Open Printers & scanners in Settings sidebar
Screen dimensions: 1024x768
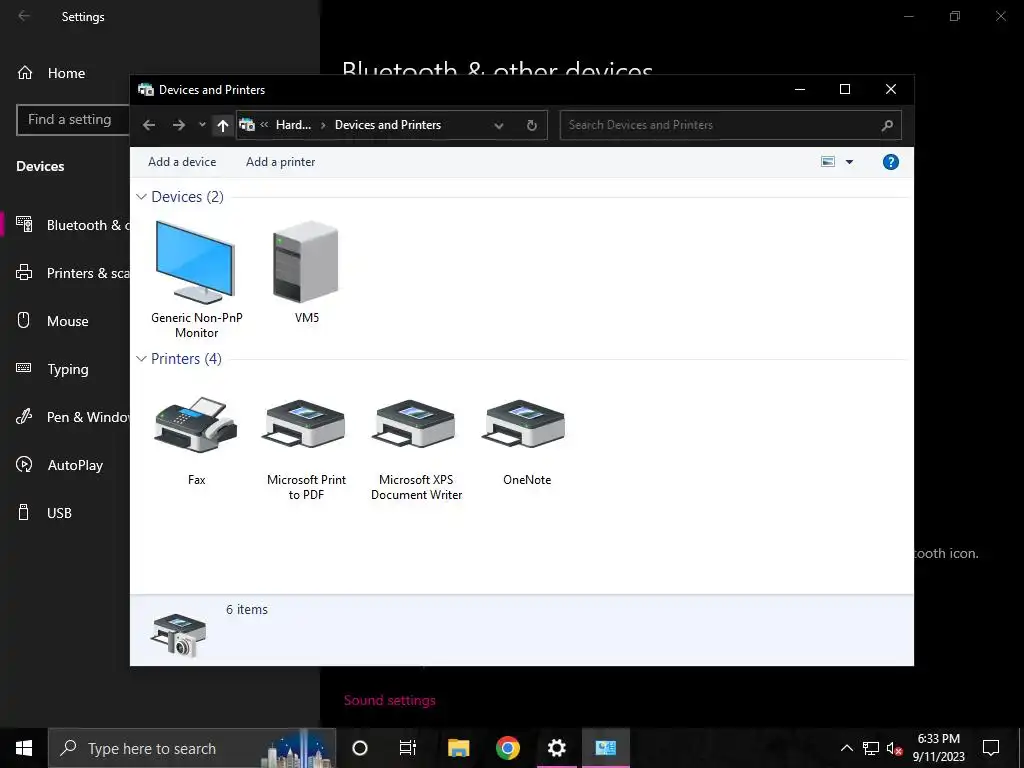point(72,273)
